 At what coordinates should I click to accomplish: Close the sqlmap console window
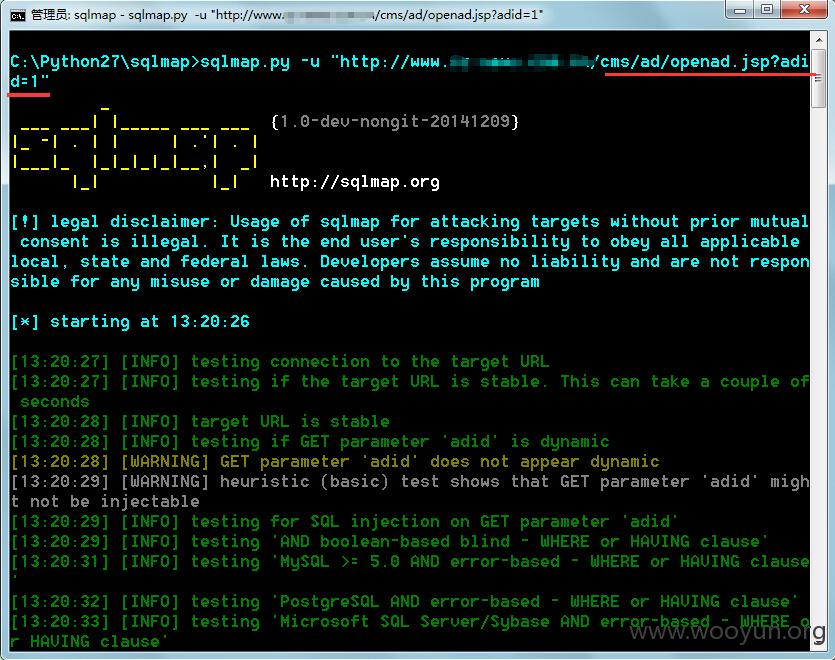point(805,9)
